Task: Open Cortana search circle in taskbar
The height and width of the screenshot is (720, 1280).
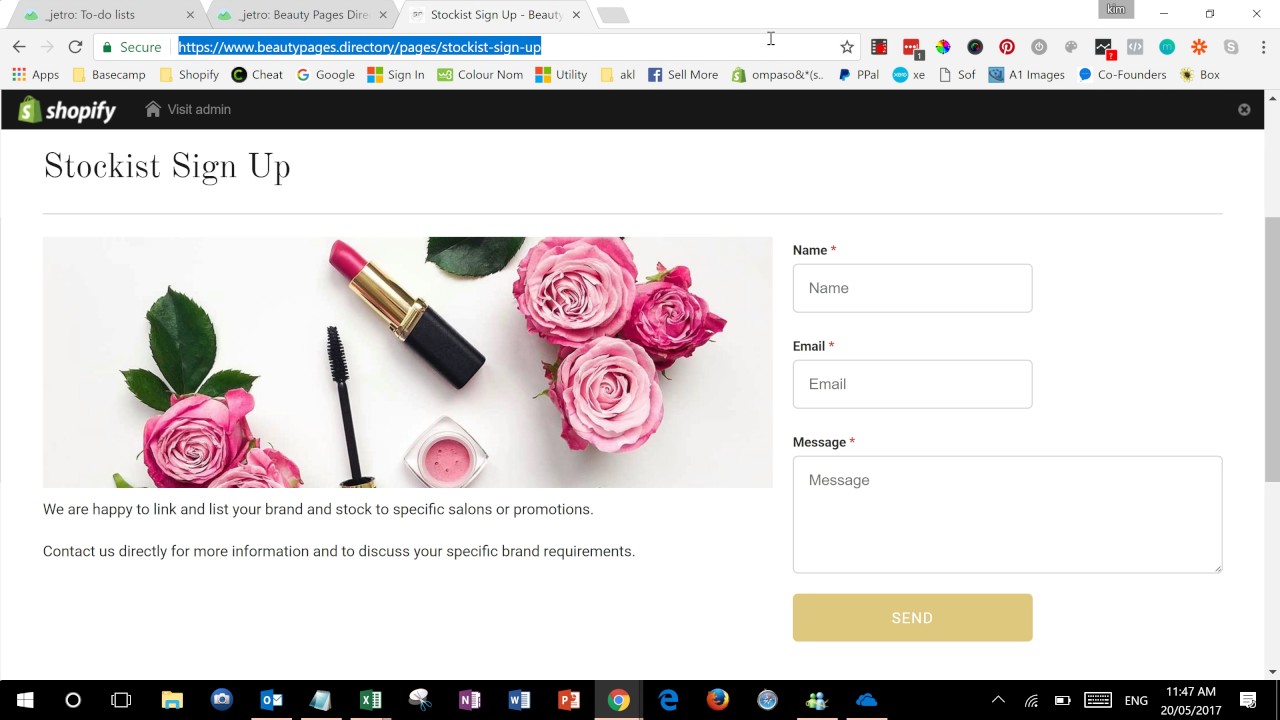Action: (73, 700)
